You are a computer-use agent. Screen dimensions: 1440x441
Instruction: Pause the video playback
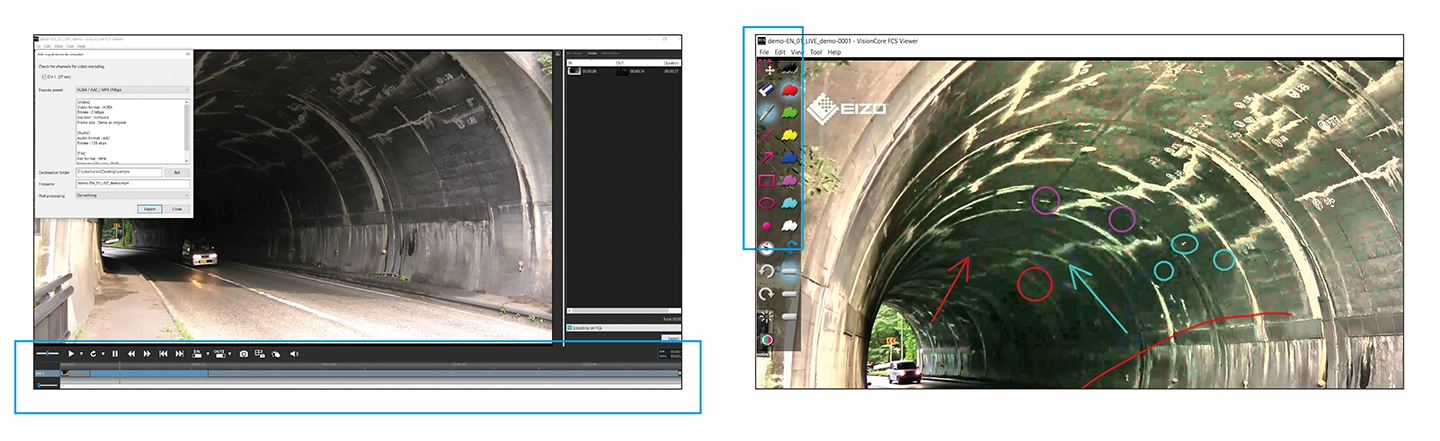tap(115, 354)
